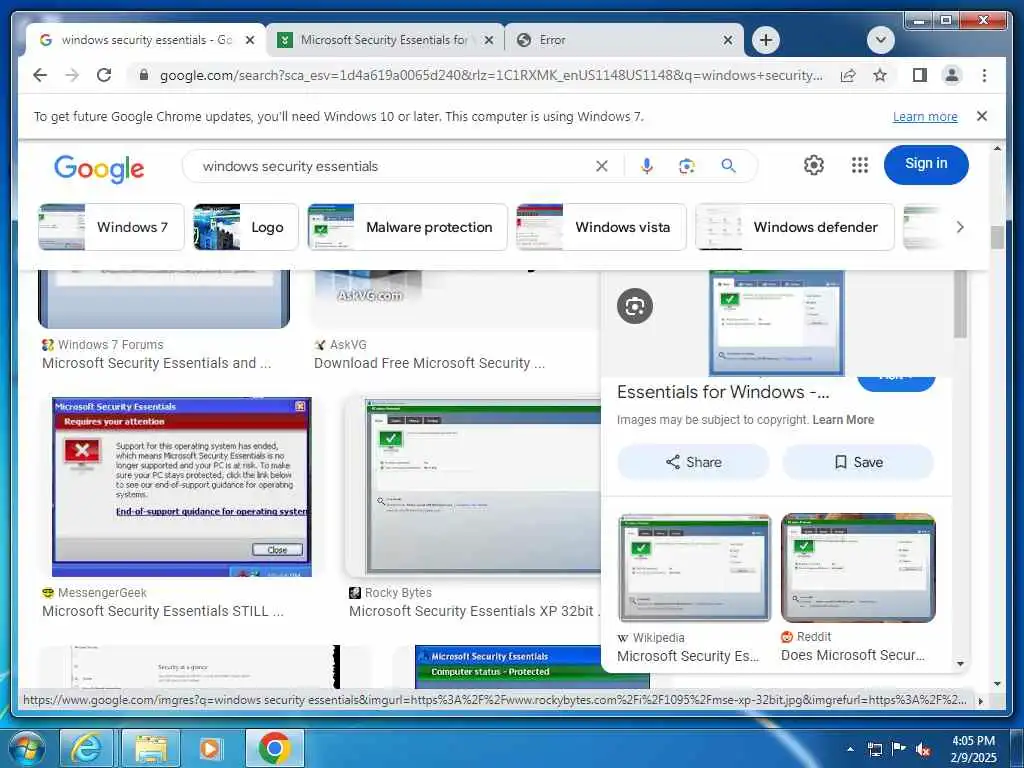Close the Error tab

tap(728, 40)
